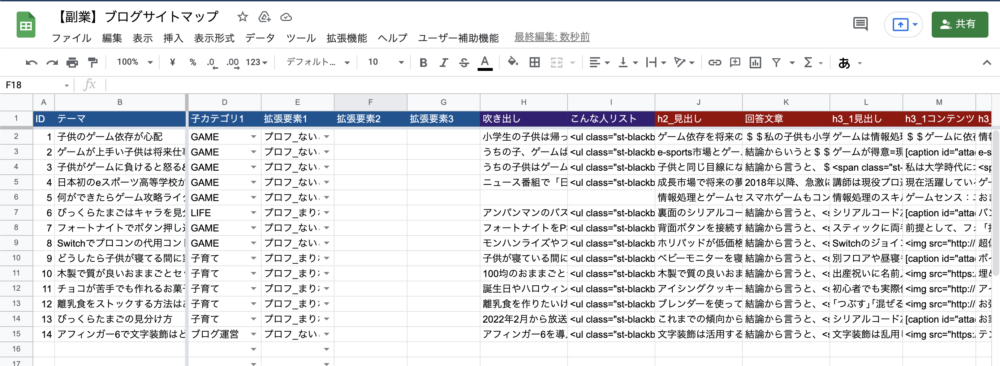The image size is (1000, 366).
Task: Open the borders tool
Action: (535, 62)
